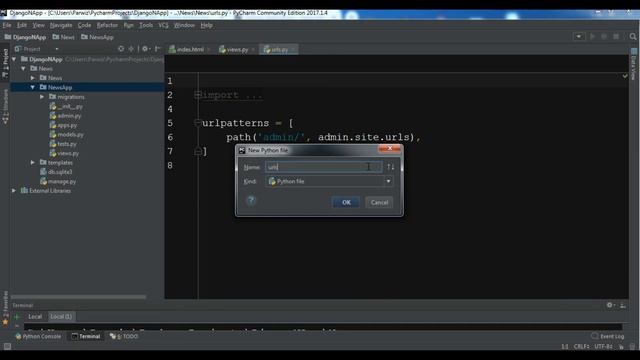Click the Search Everywhere magnifier icon
This screenshot has width=640, height=360.
pyautogui.click(x=633, y=37)
